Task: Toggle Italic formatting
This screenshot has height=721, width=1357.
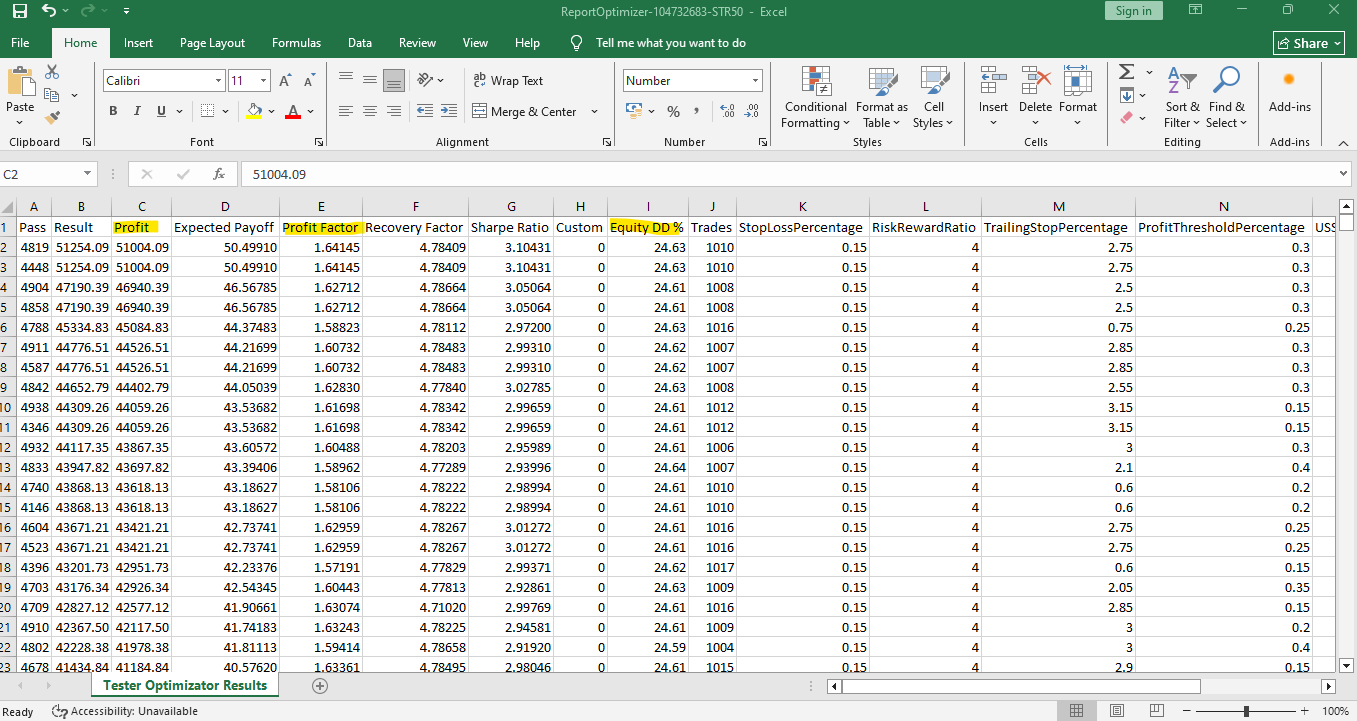Action: pyautogui.click(x=137, y=111)
